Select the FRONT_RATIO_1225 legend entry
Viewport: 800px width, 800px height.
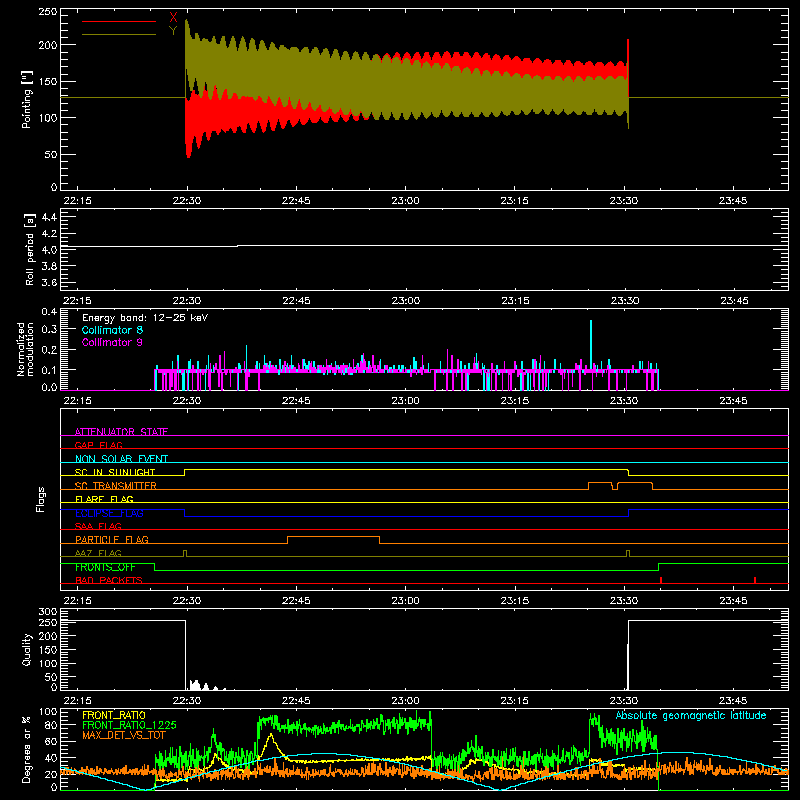tap(129, 725)
